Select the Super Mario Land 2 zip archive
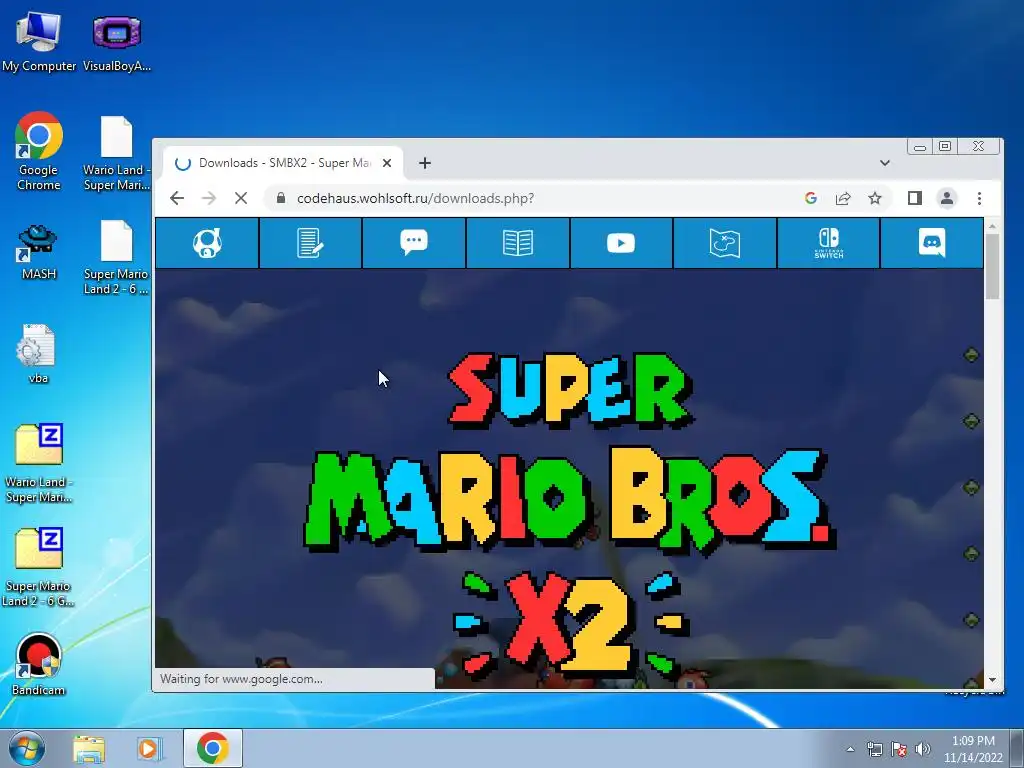The image size is (1024, 768). [x=39, y=568]
